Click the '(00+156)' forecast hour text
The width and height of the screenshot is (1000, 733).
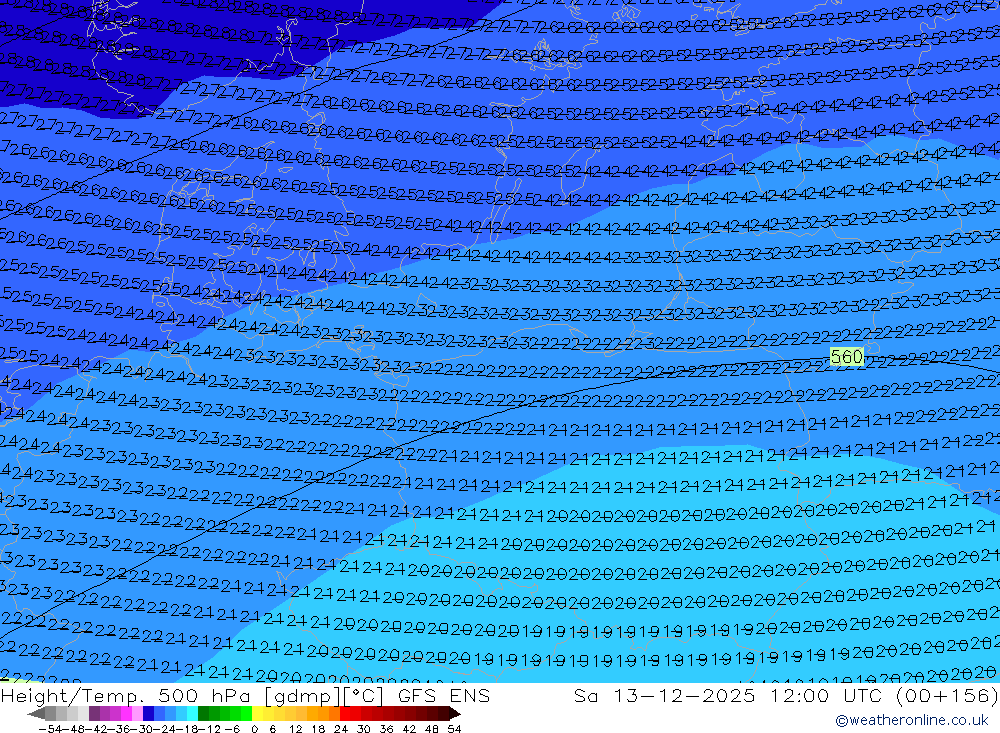(x=947, y=695)
